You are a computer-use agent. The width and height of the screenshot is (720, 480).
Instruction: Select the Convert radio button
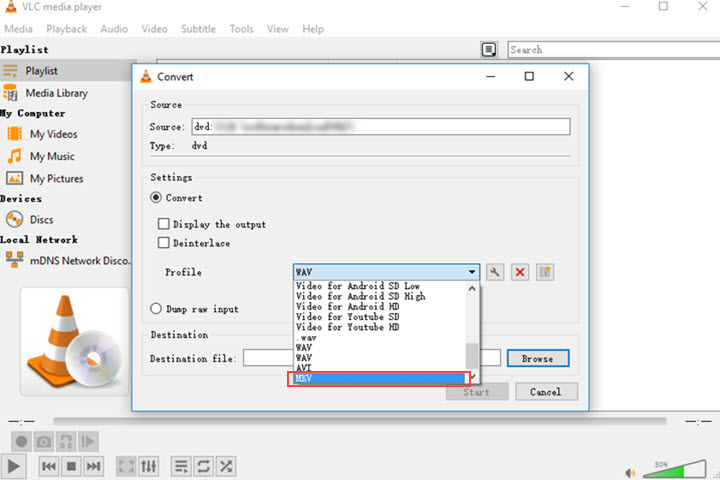click(x=156, y=198)
